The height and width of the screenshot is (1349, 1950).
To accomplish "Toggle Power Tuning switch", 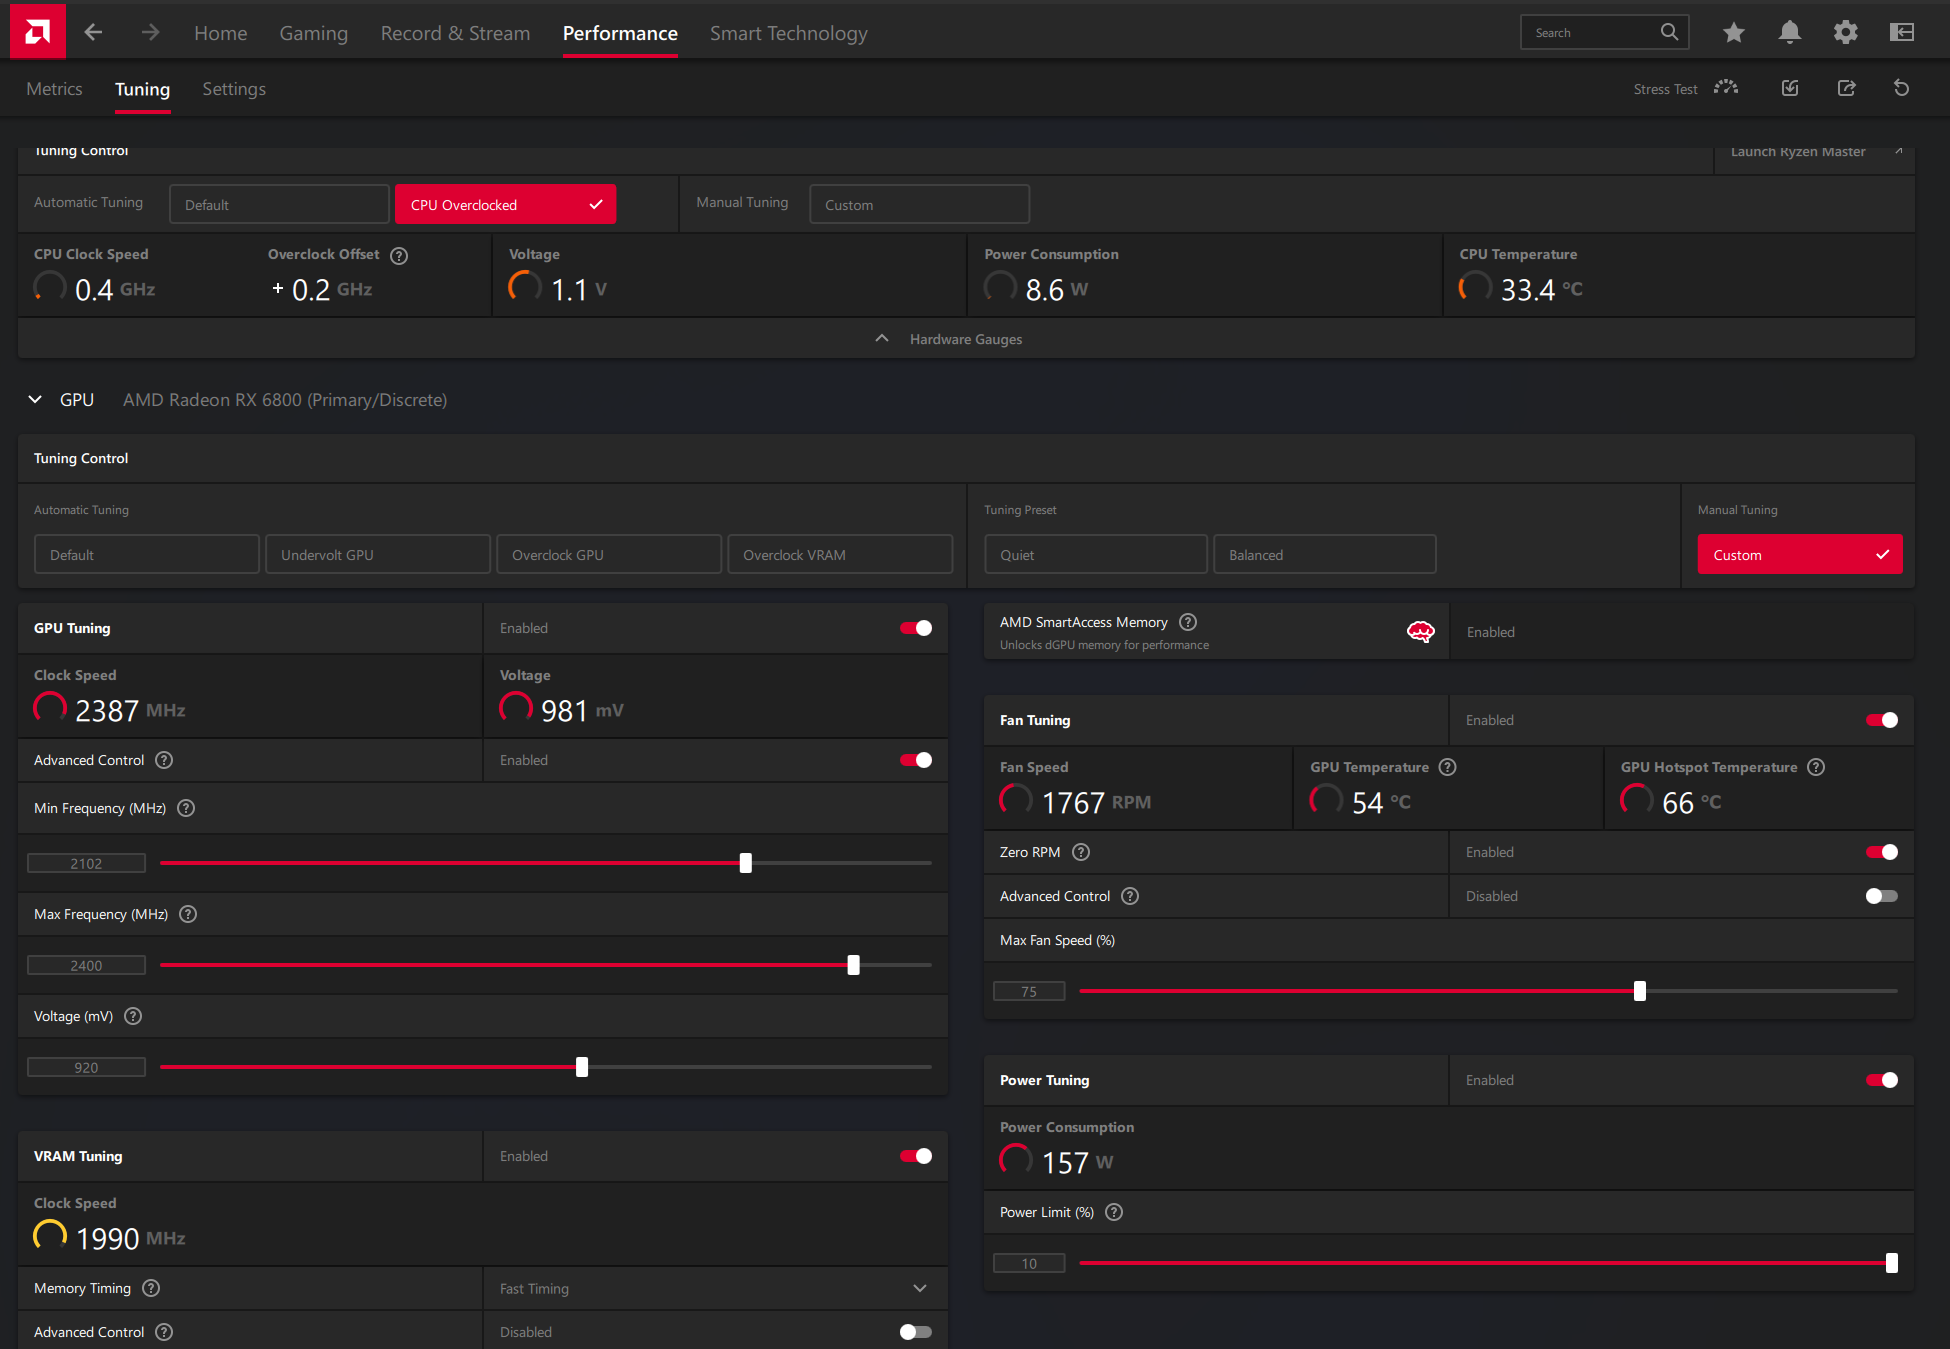I will (x=1882, y=1080).
